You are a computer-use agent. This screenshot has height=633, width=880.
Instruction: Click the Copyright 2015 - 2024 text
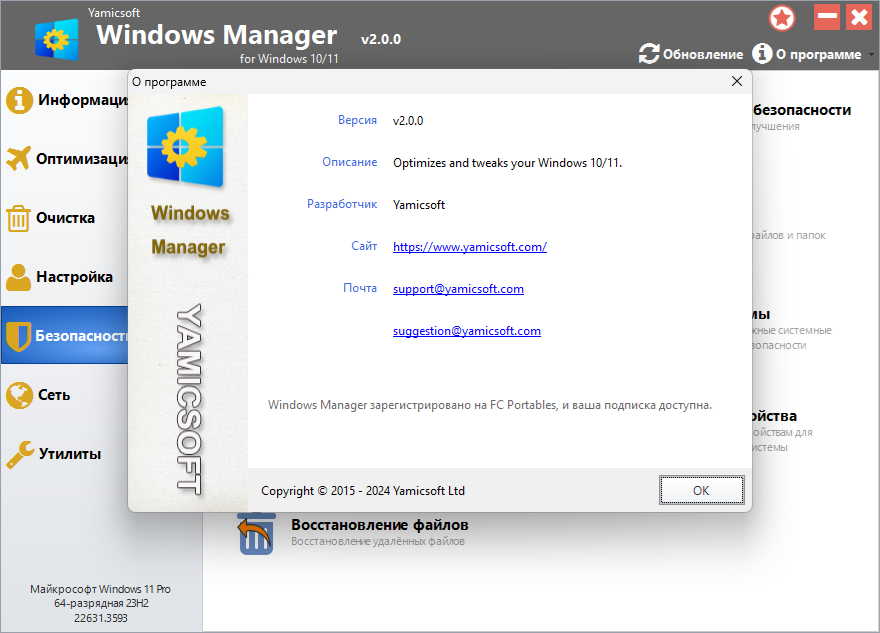tap(363, 491)
